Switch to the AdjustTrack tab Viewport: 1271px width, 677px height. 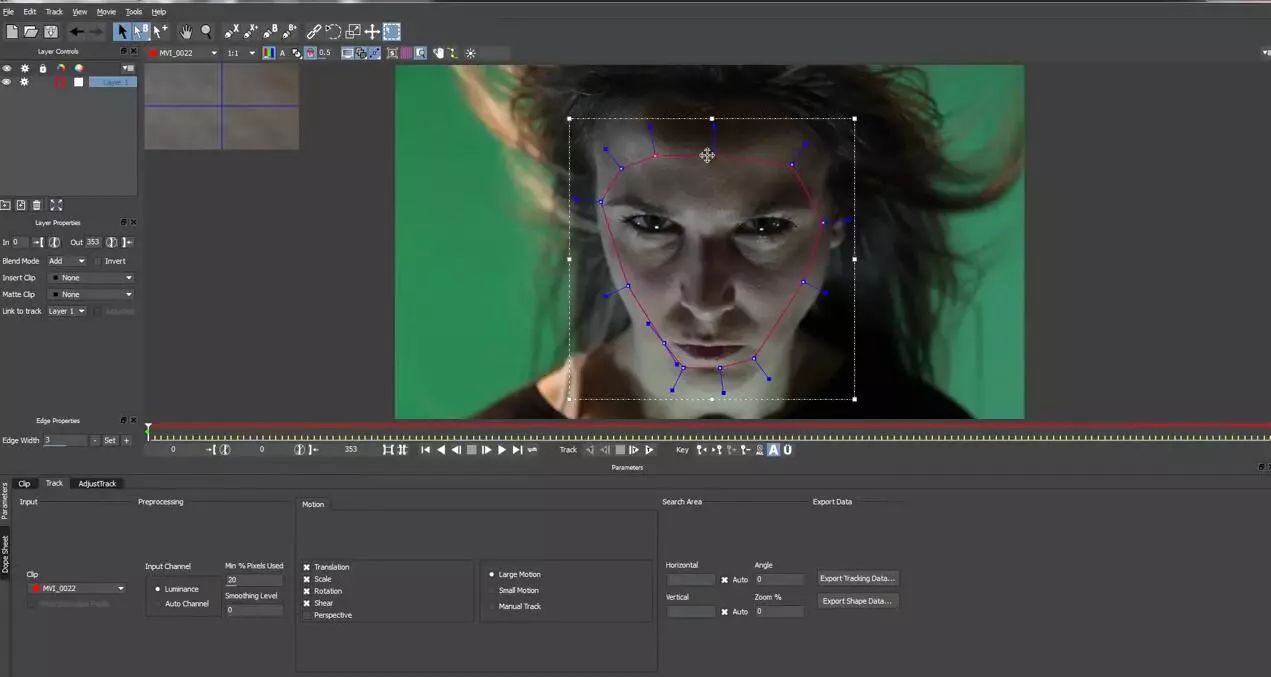tap(97, 483)
